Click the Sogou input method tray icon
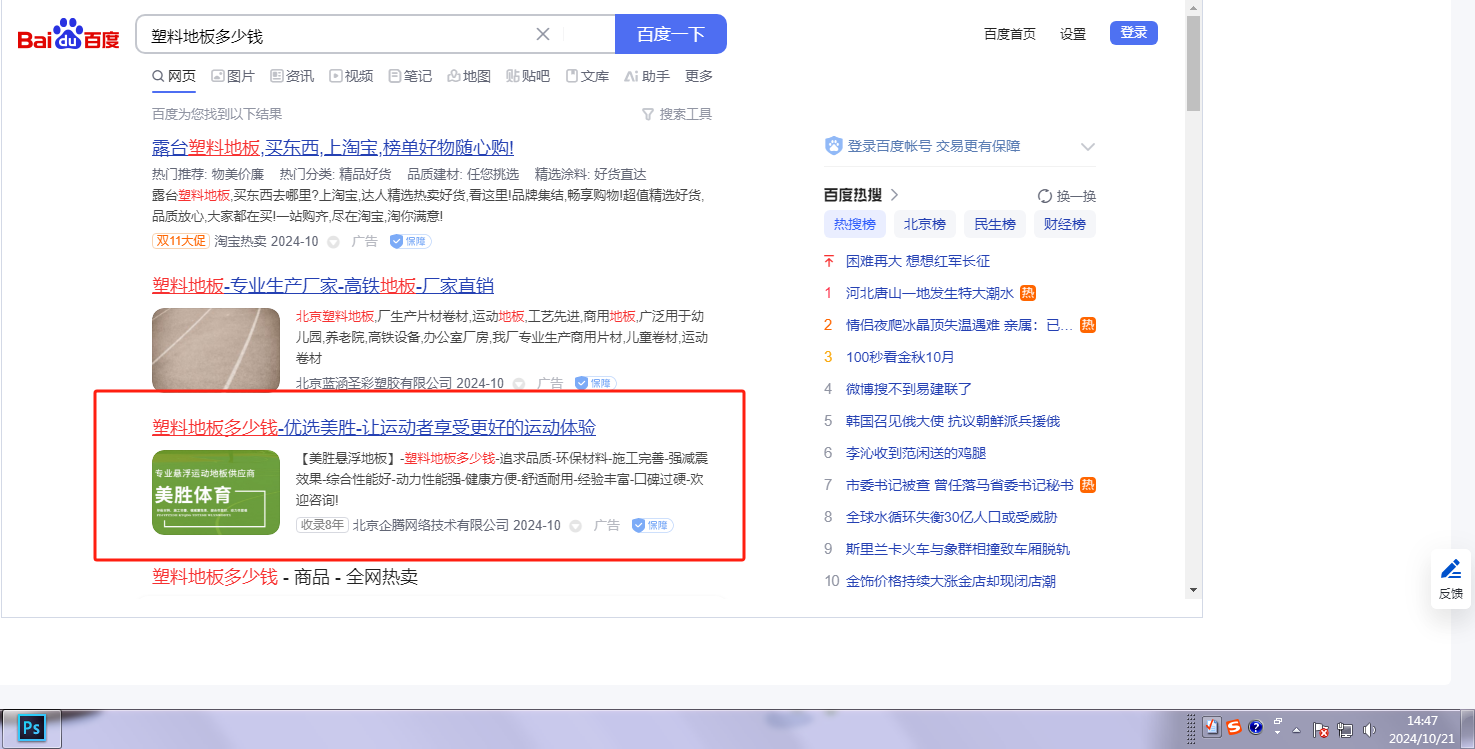The image size is (1475, 749). 1235,727
